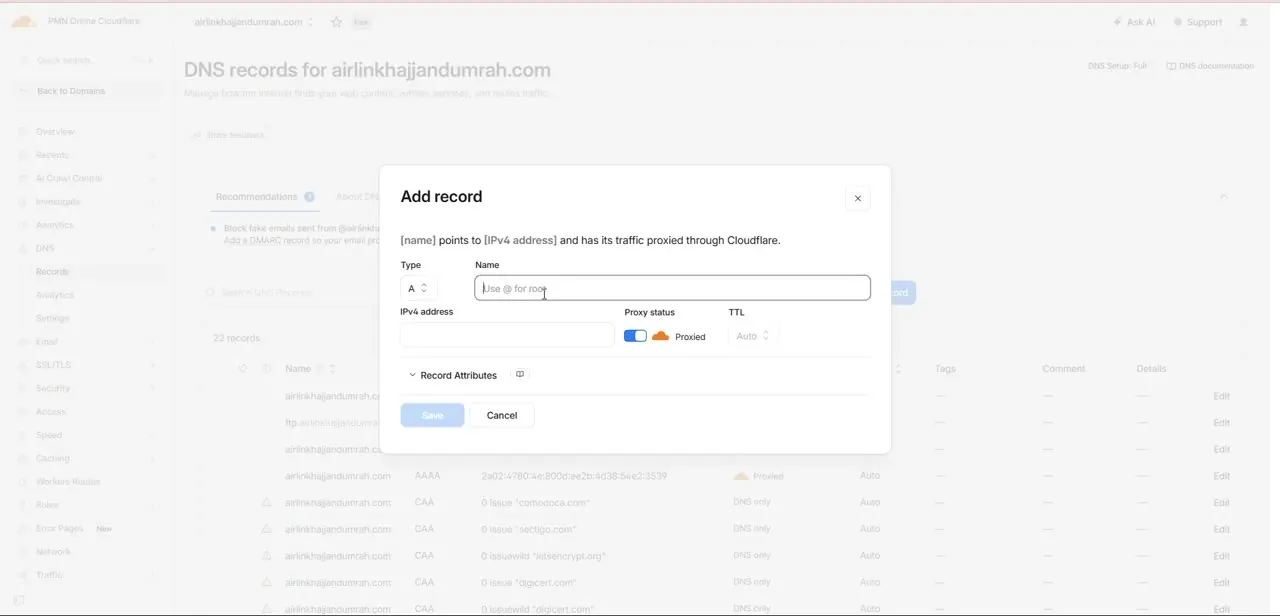This screenshot has height=616, width=1280.
Task: Click the warning icon on the comodoca.com row
Action: click(x=267, y=502)
